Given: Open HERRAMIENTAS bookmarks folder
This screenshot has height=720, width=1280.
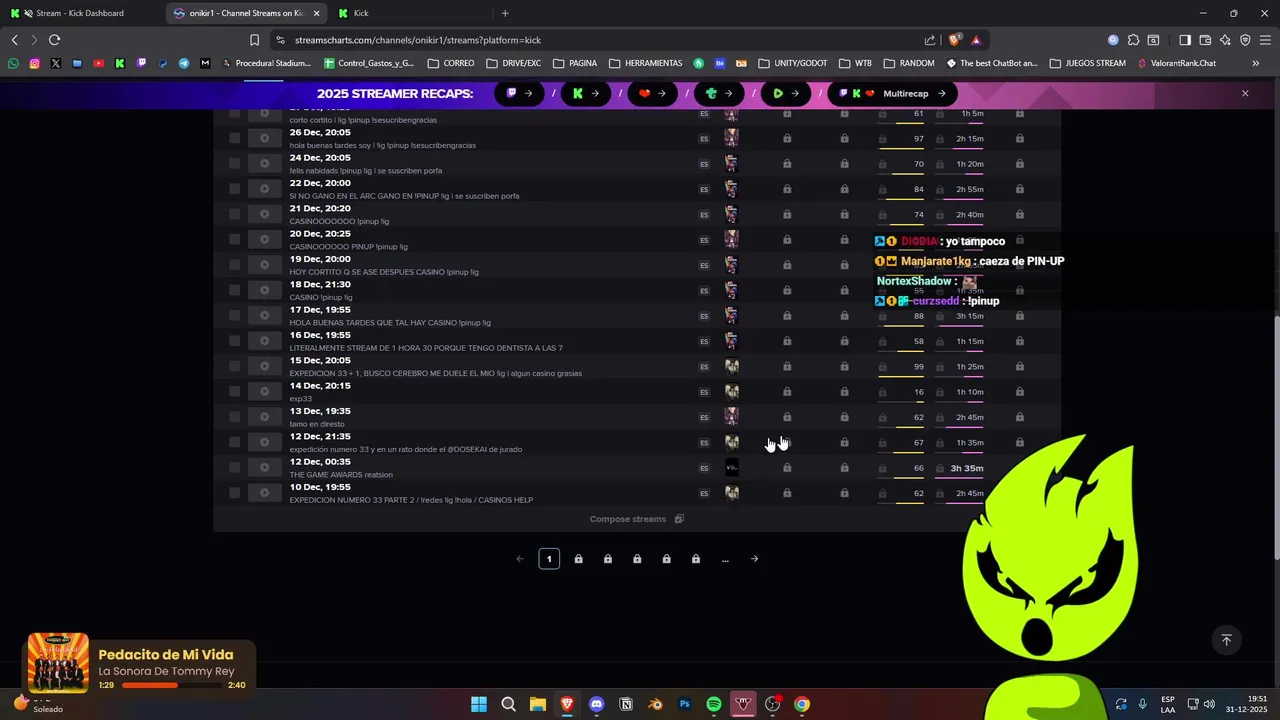Looking at the screenshot, I should click(645, 63).
